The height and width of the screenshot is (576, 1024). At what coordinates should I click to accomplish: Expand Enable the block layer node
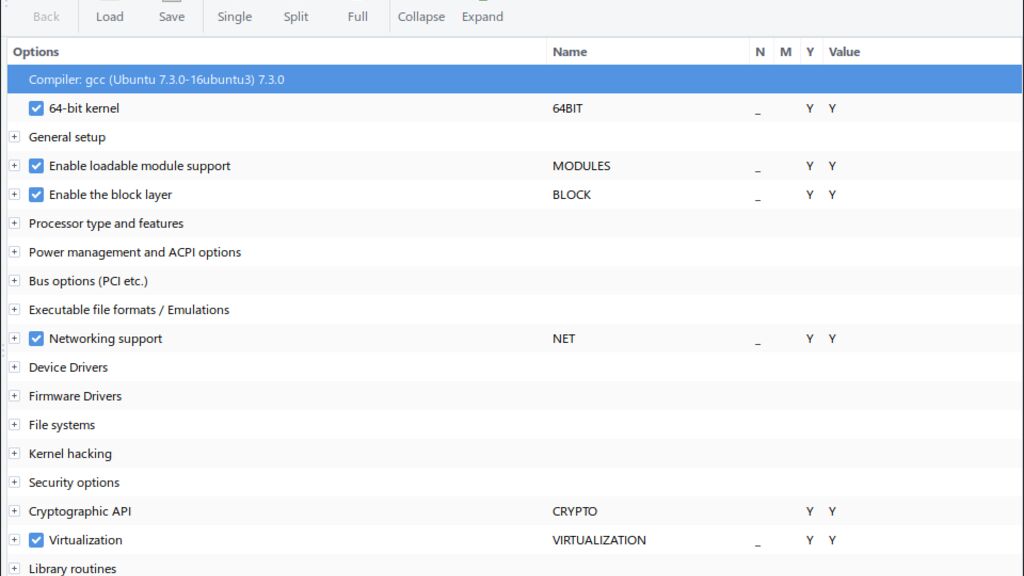[14, 195]
